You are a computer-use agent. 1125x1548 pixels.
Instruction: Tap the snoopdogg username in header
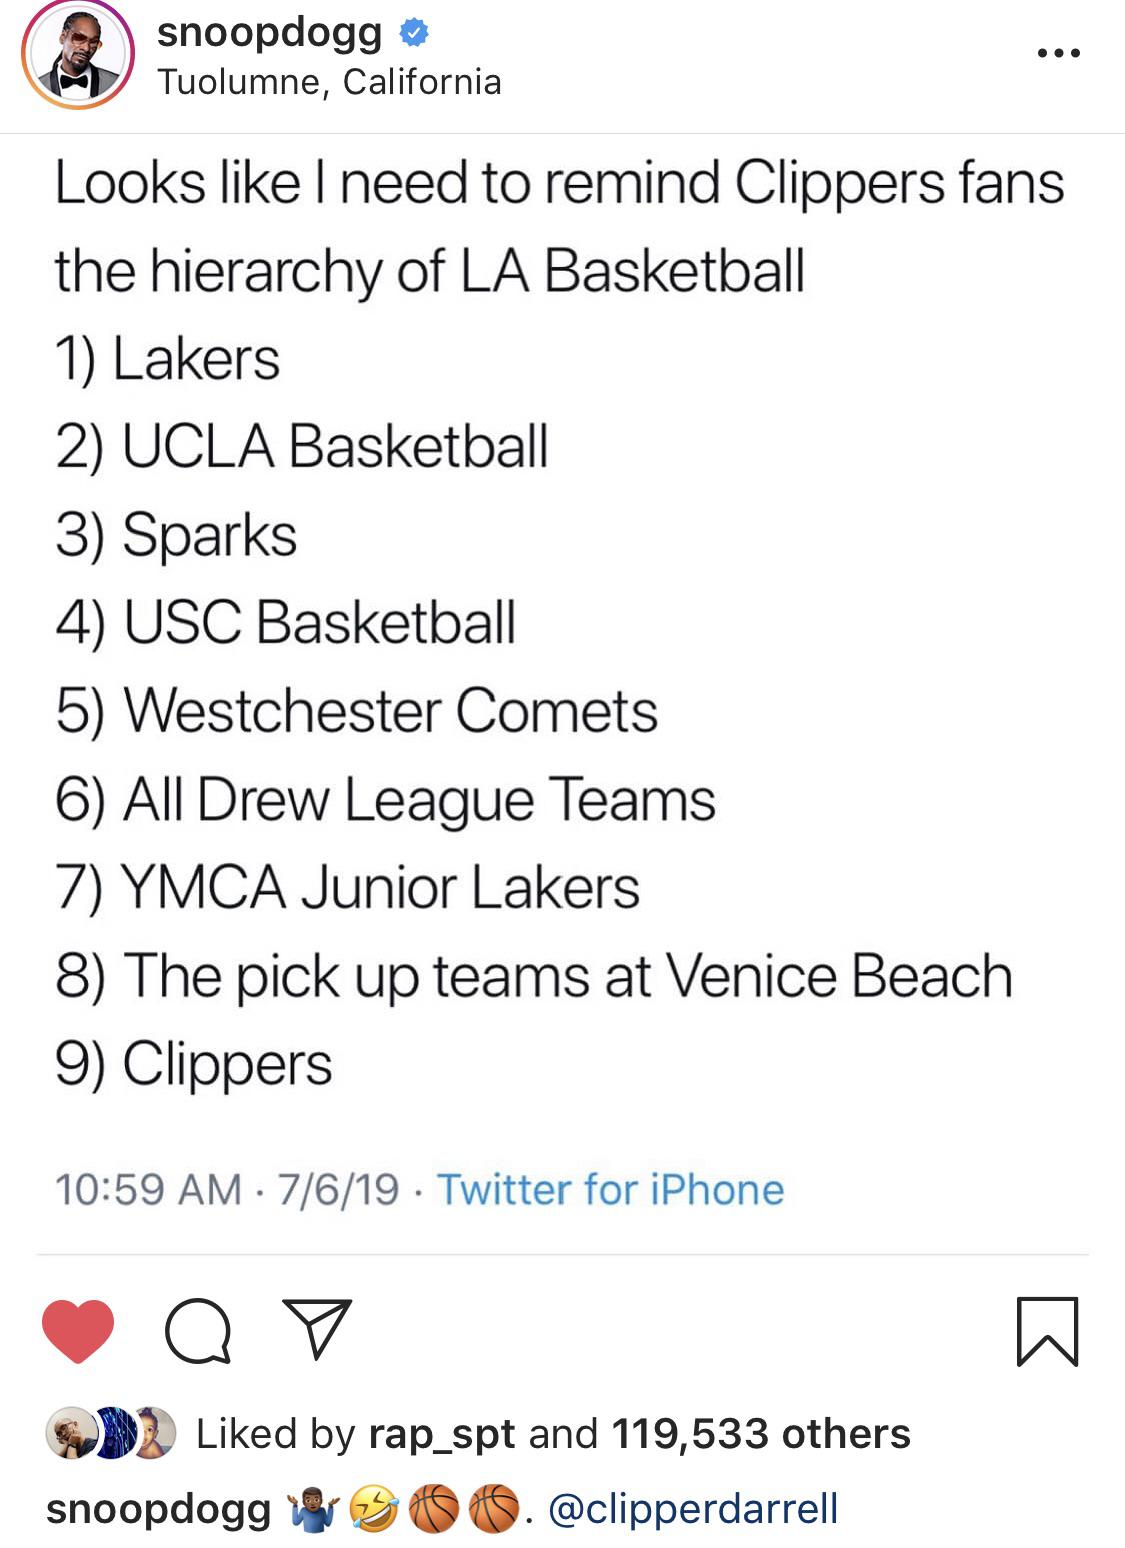pyautogui.click(x=269, y=33)
